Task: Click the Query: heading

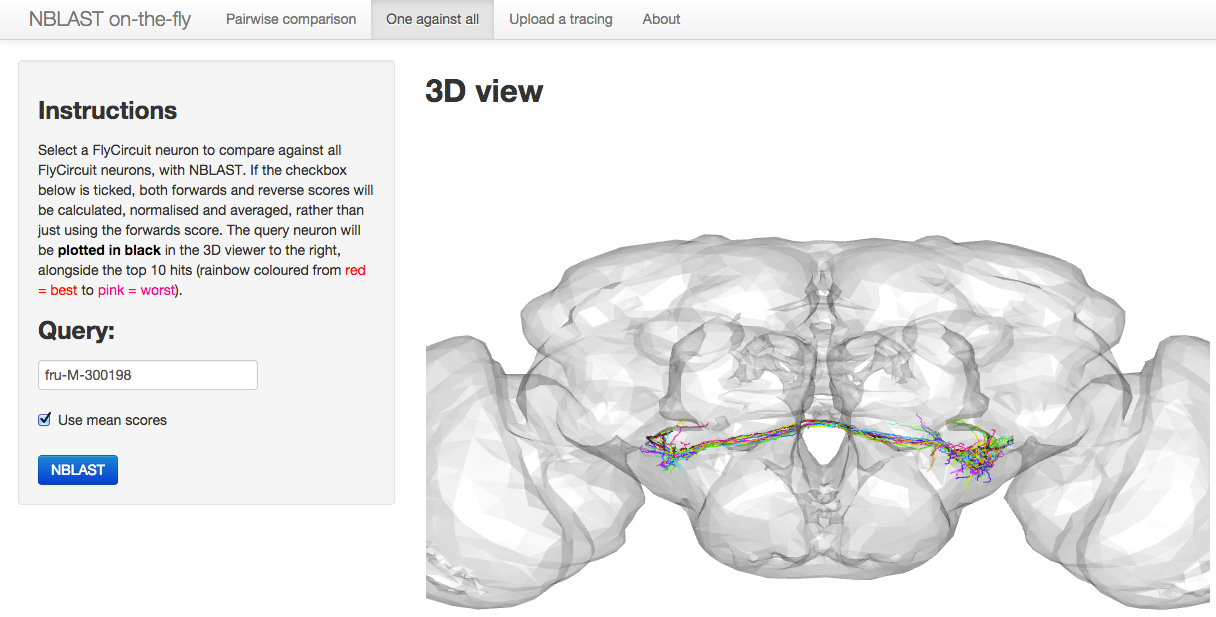Action: pyautogui.click(x=77, y=331)
